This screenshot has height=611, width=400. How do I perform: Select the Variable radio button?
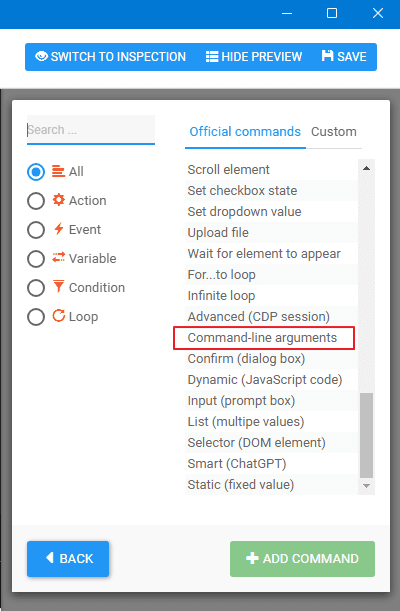36,259
